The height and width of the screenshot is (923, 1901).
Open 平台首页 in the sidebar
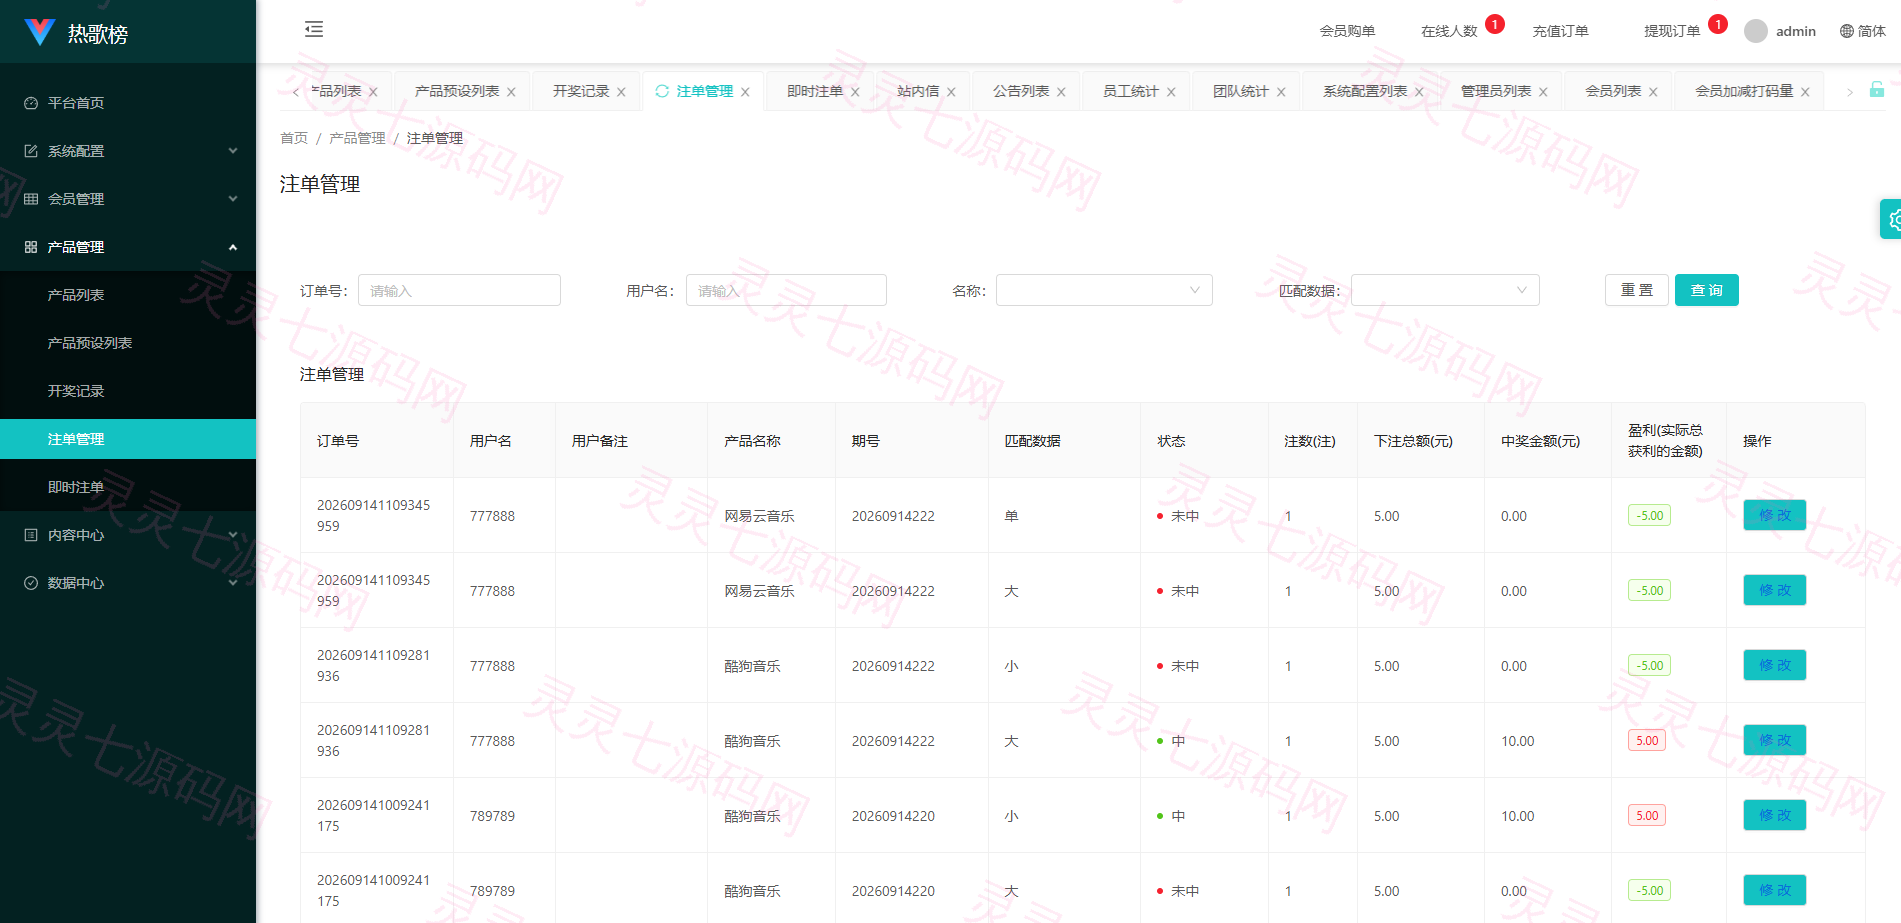(128, 103)
